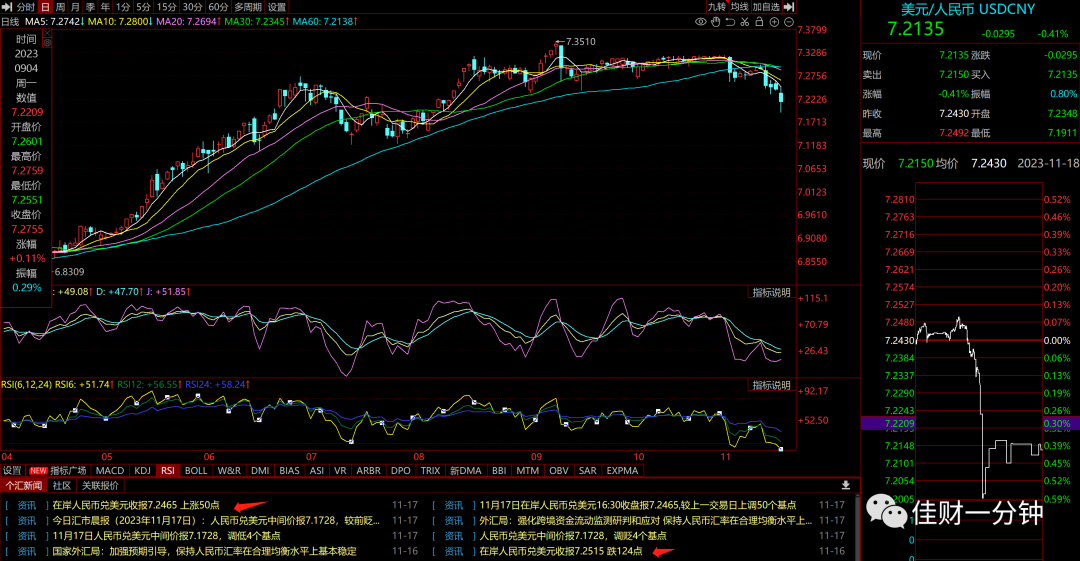Switch to 60分 minute chart
The height and width of the screenshot is (561, 1080).
pos(218,7)
